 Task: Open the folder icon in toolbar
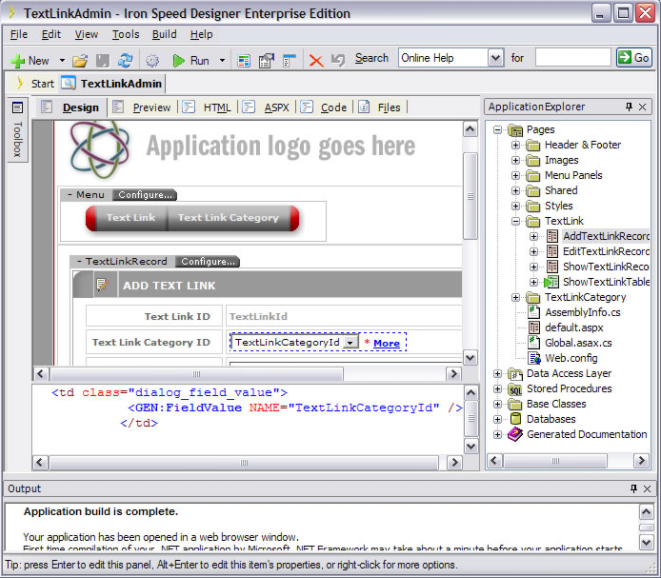point(79,61)
